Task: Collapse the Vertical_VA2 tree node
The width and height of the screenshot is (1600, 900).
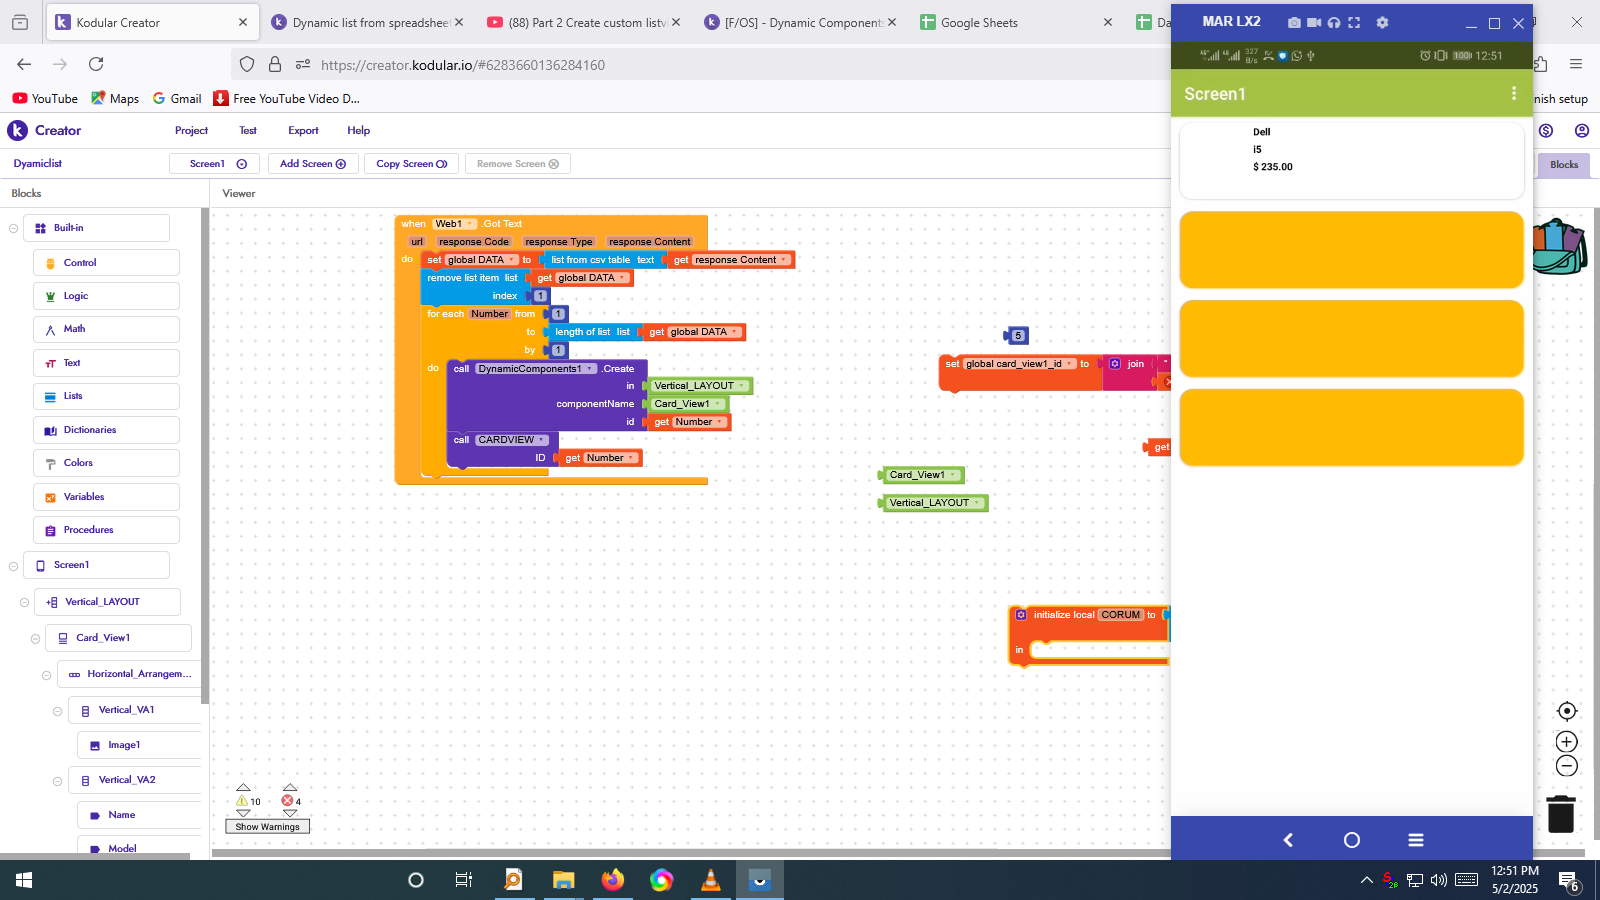Action: [57, 781]
